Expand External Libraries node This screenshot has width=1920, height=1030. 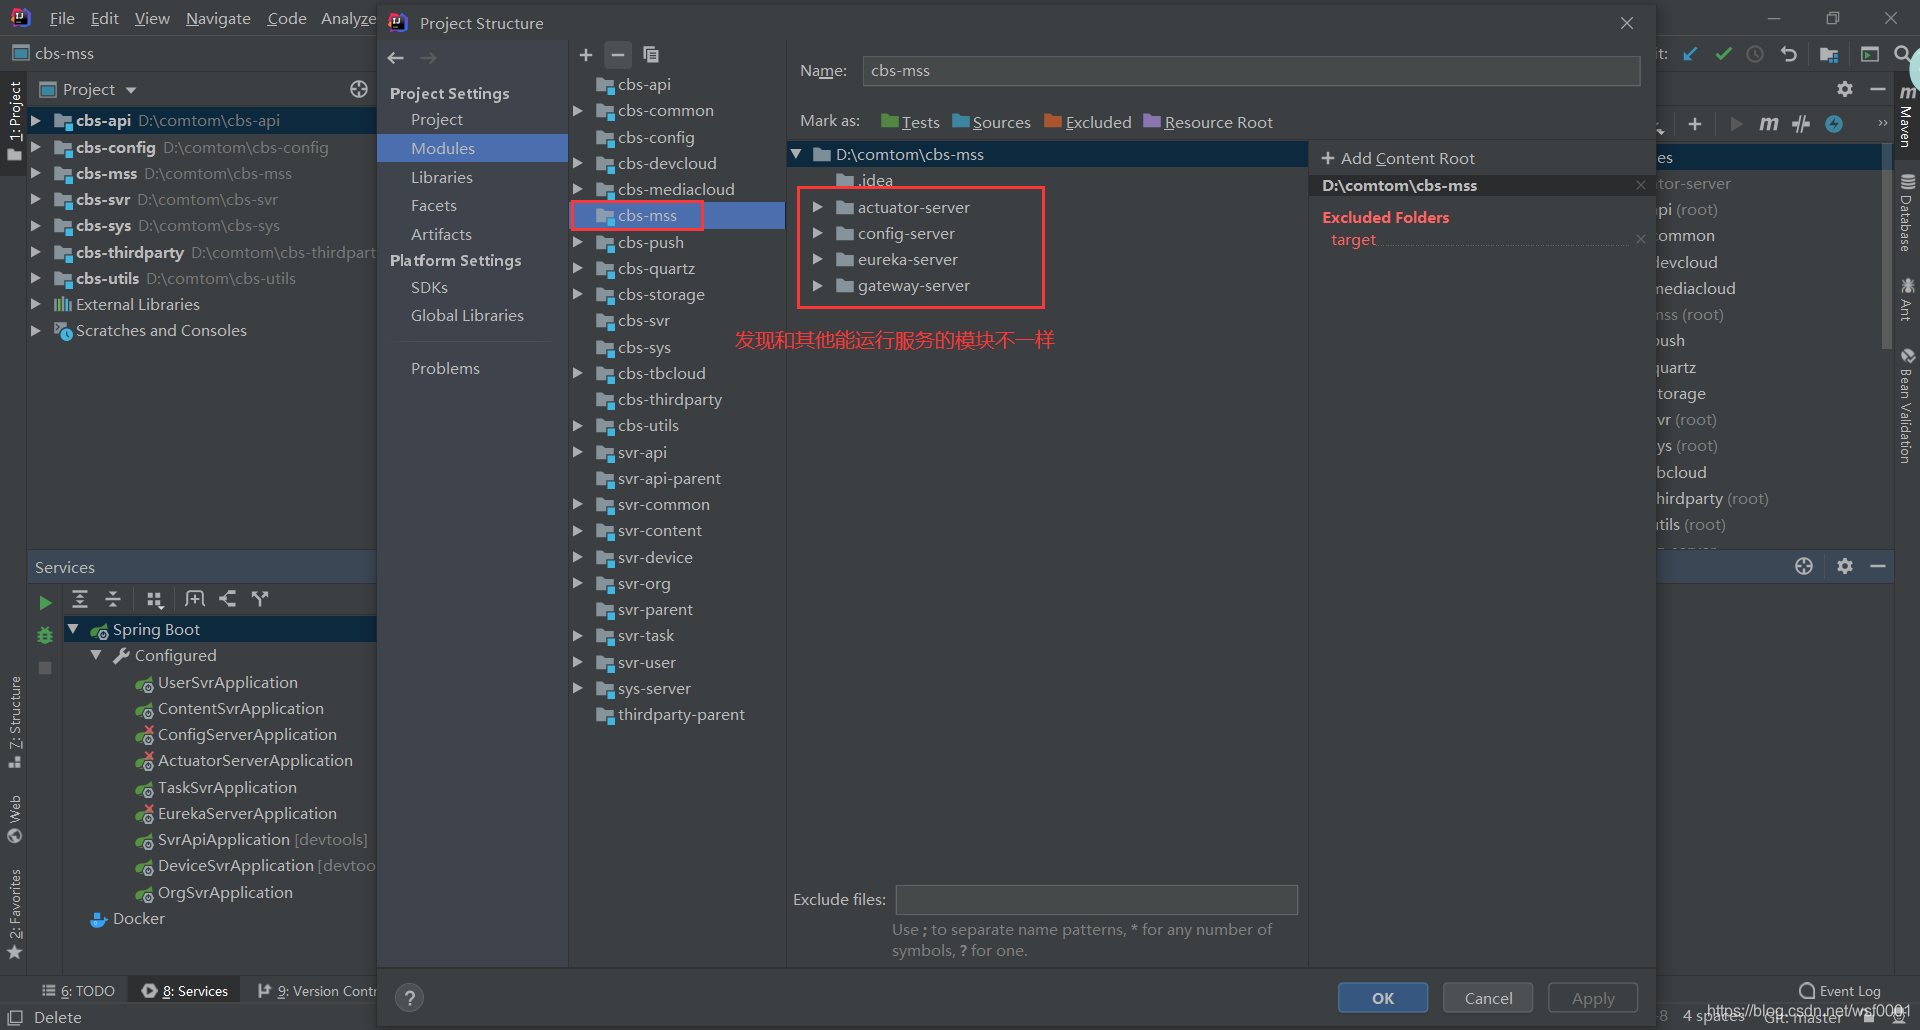[36, 304]
